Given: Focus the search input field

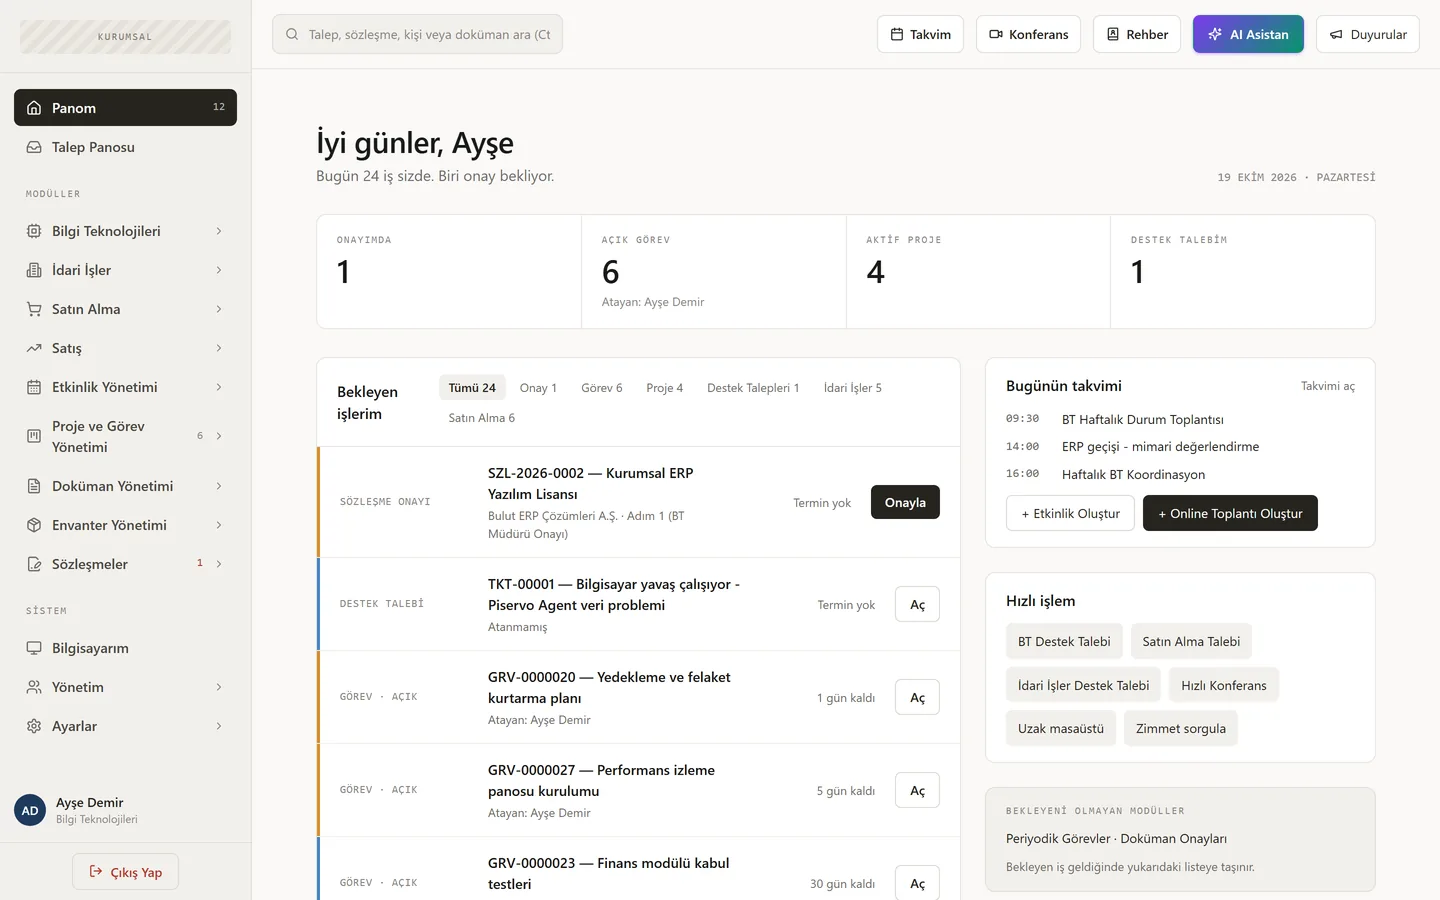Looking at the screenshot, I should tap(417, 34).
